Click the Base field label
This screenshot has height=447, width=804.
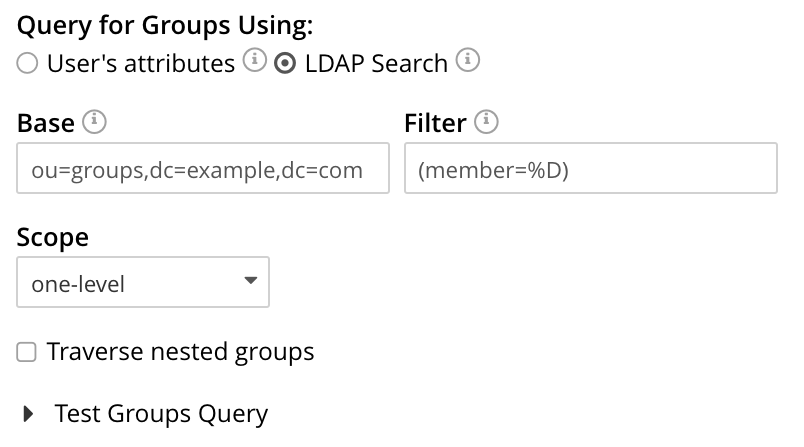(x=46, y=123)
